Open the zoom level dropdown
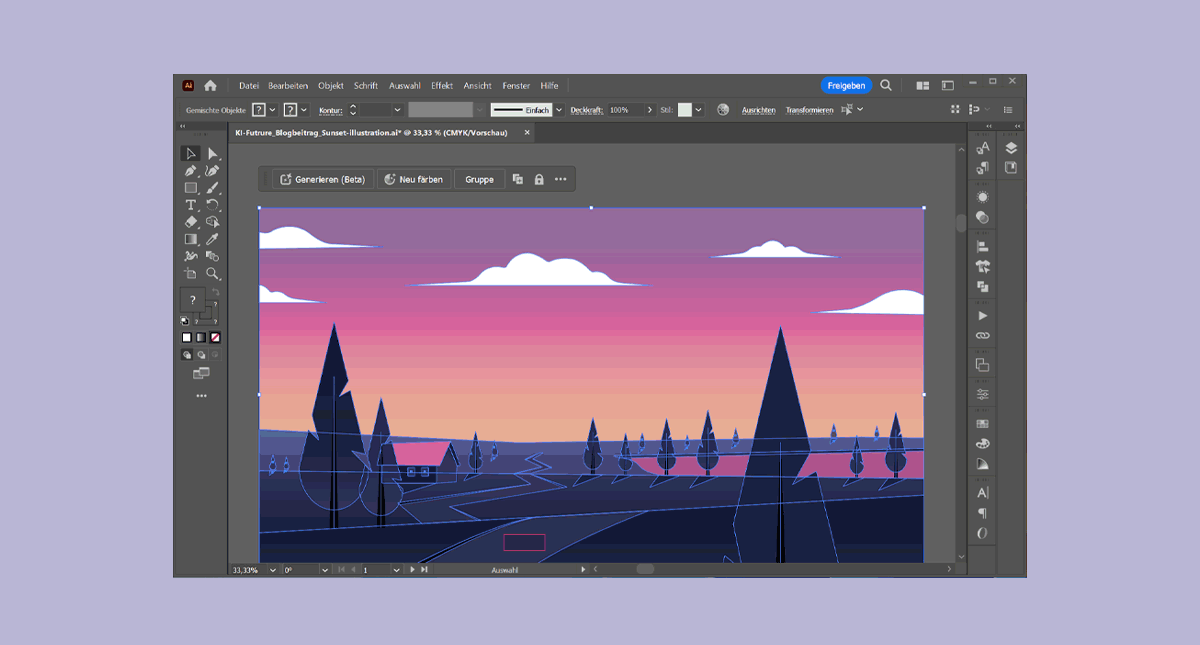Image resolution: width=1200 pixels, height=645 pixels. [x=274, y=570]
